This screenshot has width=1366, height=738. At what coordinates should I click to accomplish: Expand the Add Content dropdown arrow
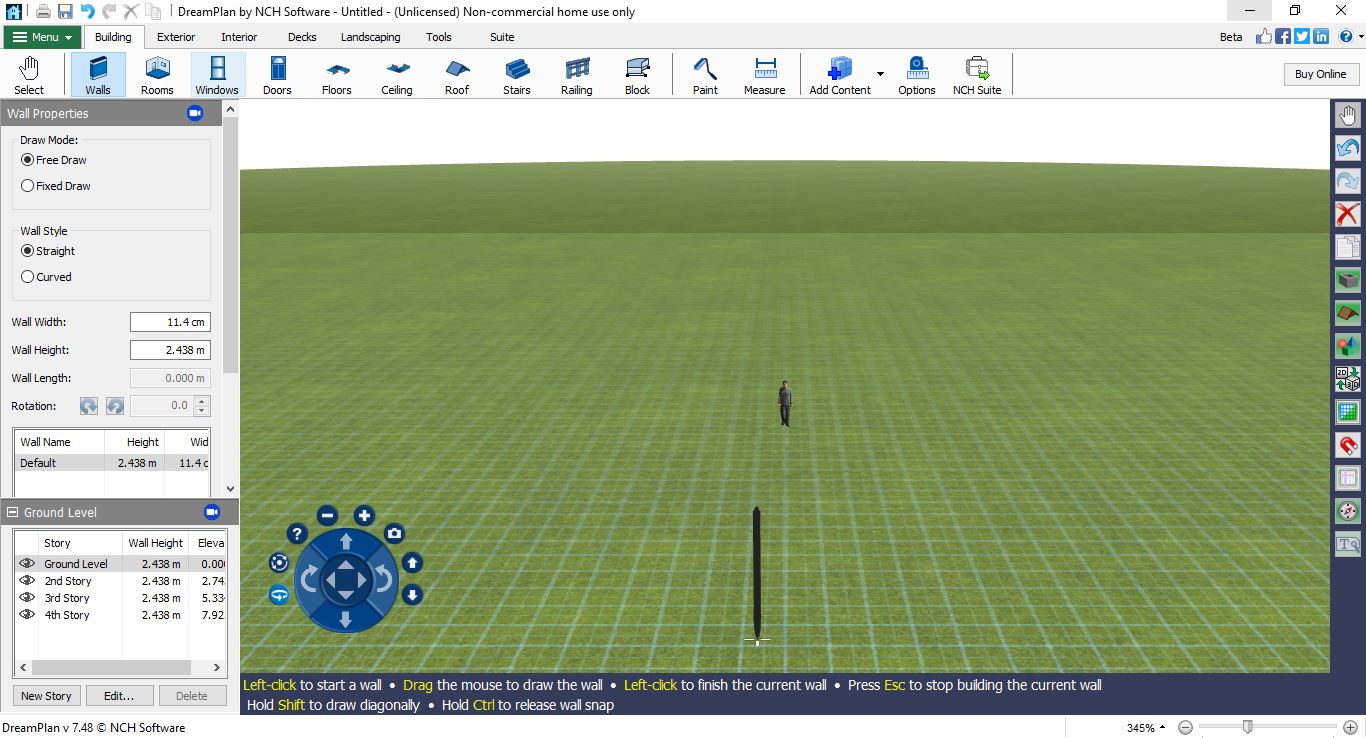pyautogui.click(x=880, y=74)
